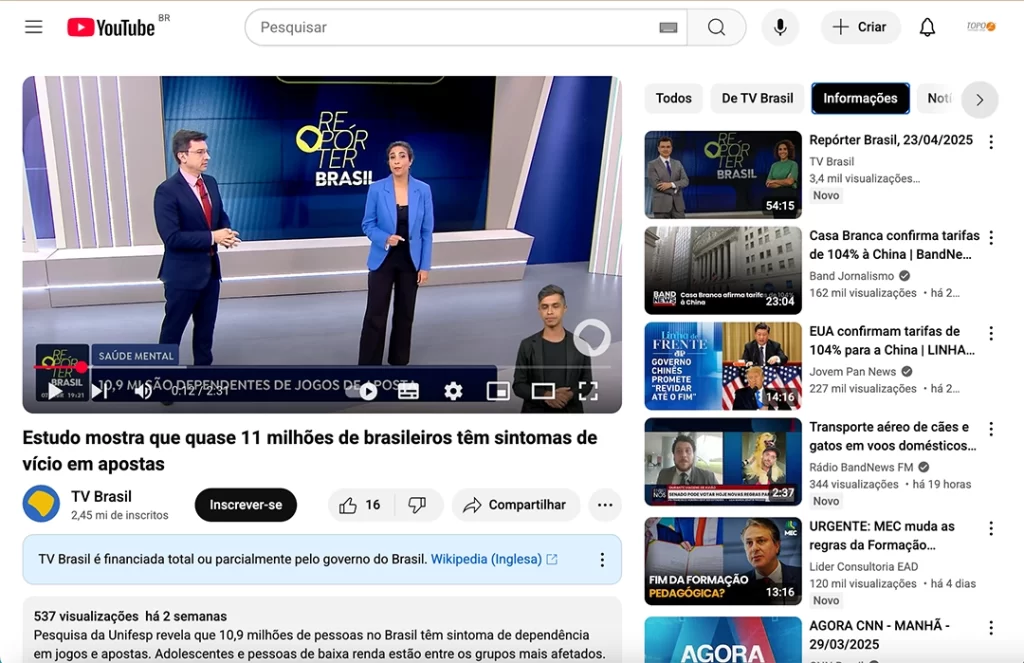Start voice search with the microphone

(780, 27)
